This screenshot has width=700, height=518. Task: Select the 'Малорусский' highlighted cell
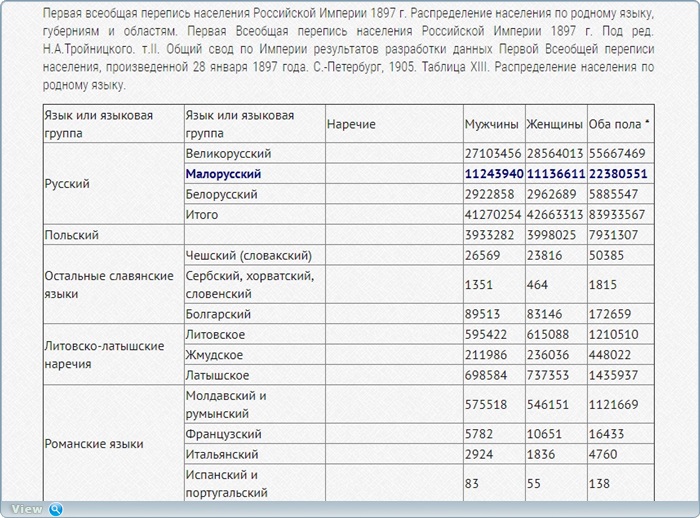pos(255,174)
